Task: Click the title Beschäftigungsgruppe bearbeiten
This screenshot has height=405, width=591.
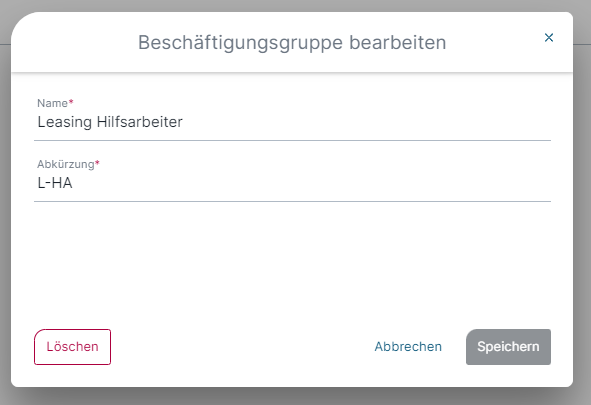Action: click(x=292, y=42)
